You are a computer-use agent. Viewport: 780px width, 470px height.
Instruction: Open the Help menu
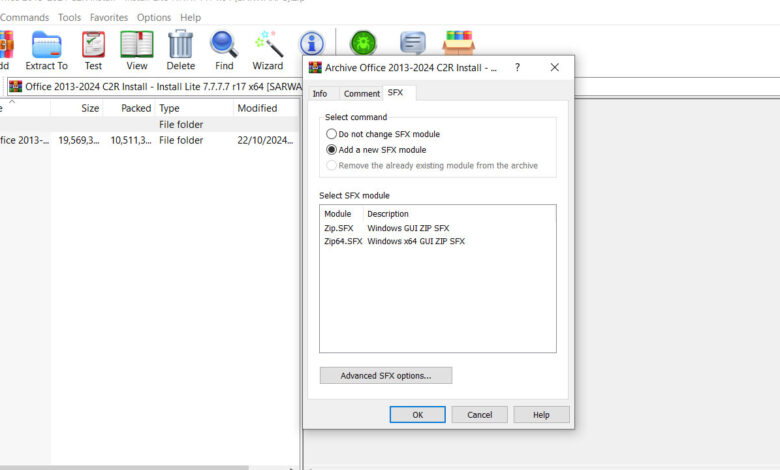click(191, 17)
